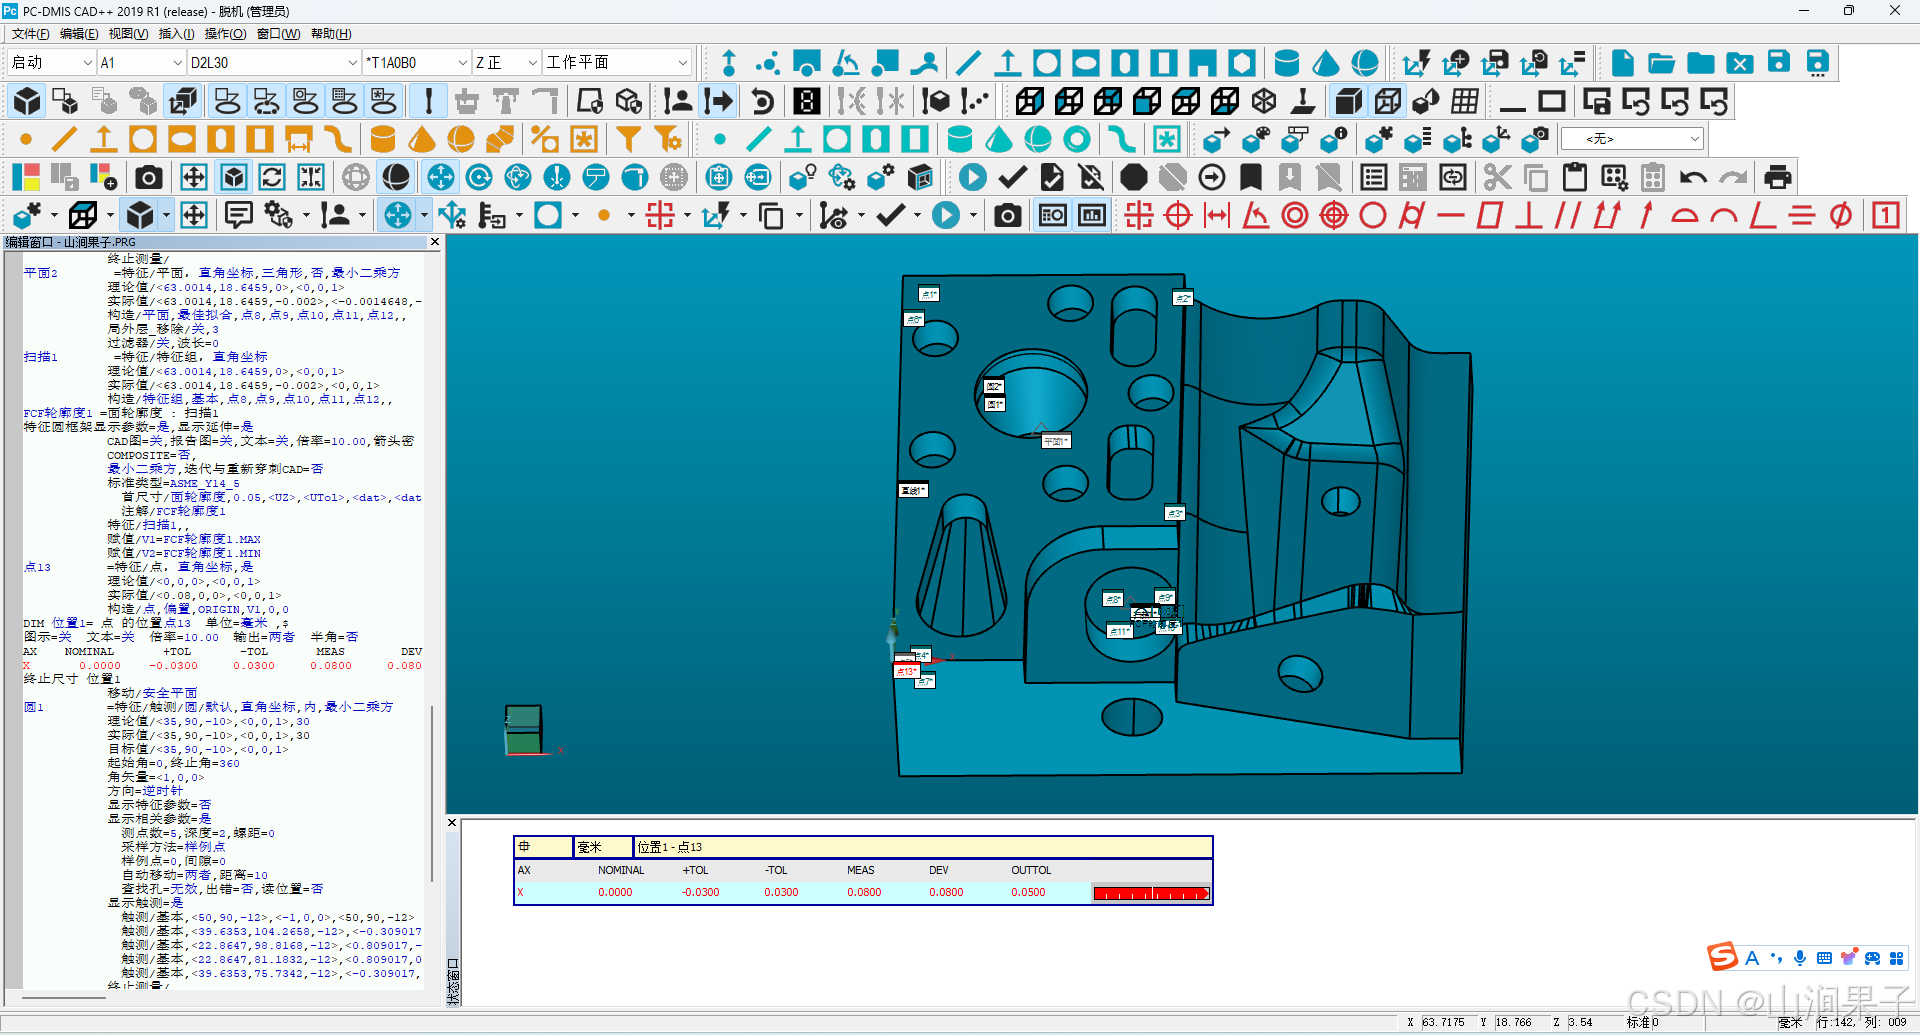Select the orange measured Cylinder feature icon
Viewport: 1920px width, 1035px height.
[x=383, y=139]
